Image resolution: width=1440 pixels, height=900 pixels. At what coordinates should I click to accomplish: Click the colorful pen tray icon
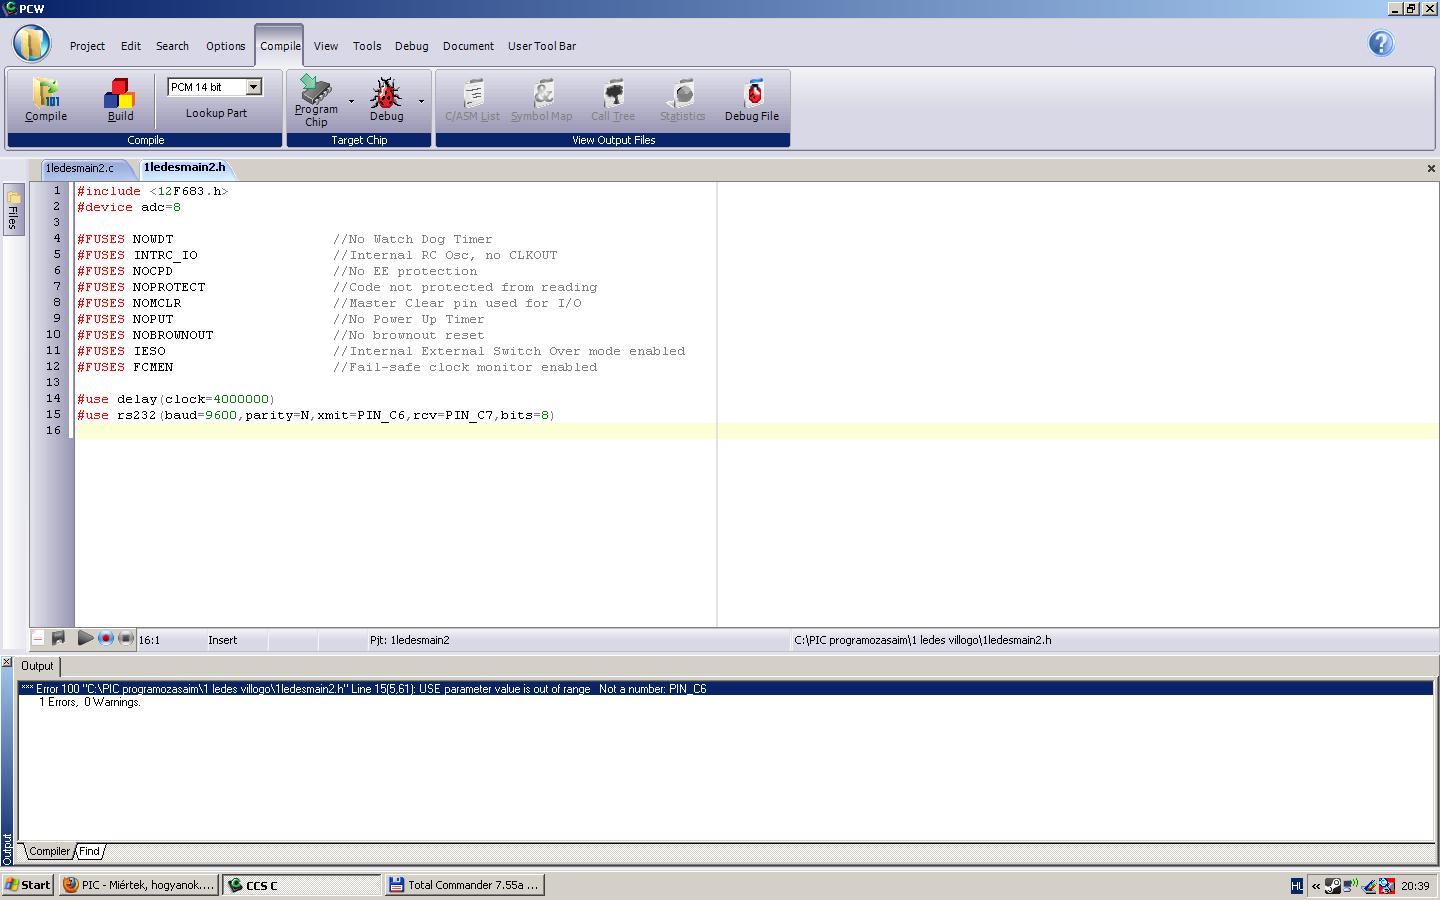coord(1369,885)
